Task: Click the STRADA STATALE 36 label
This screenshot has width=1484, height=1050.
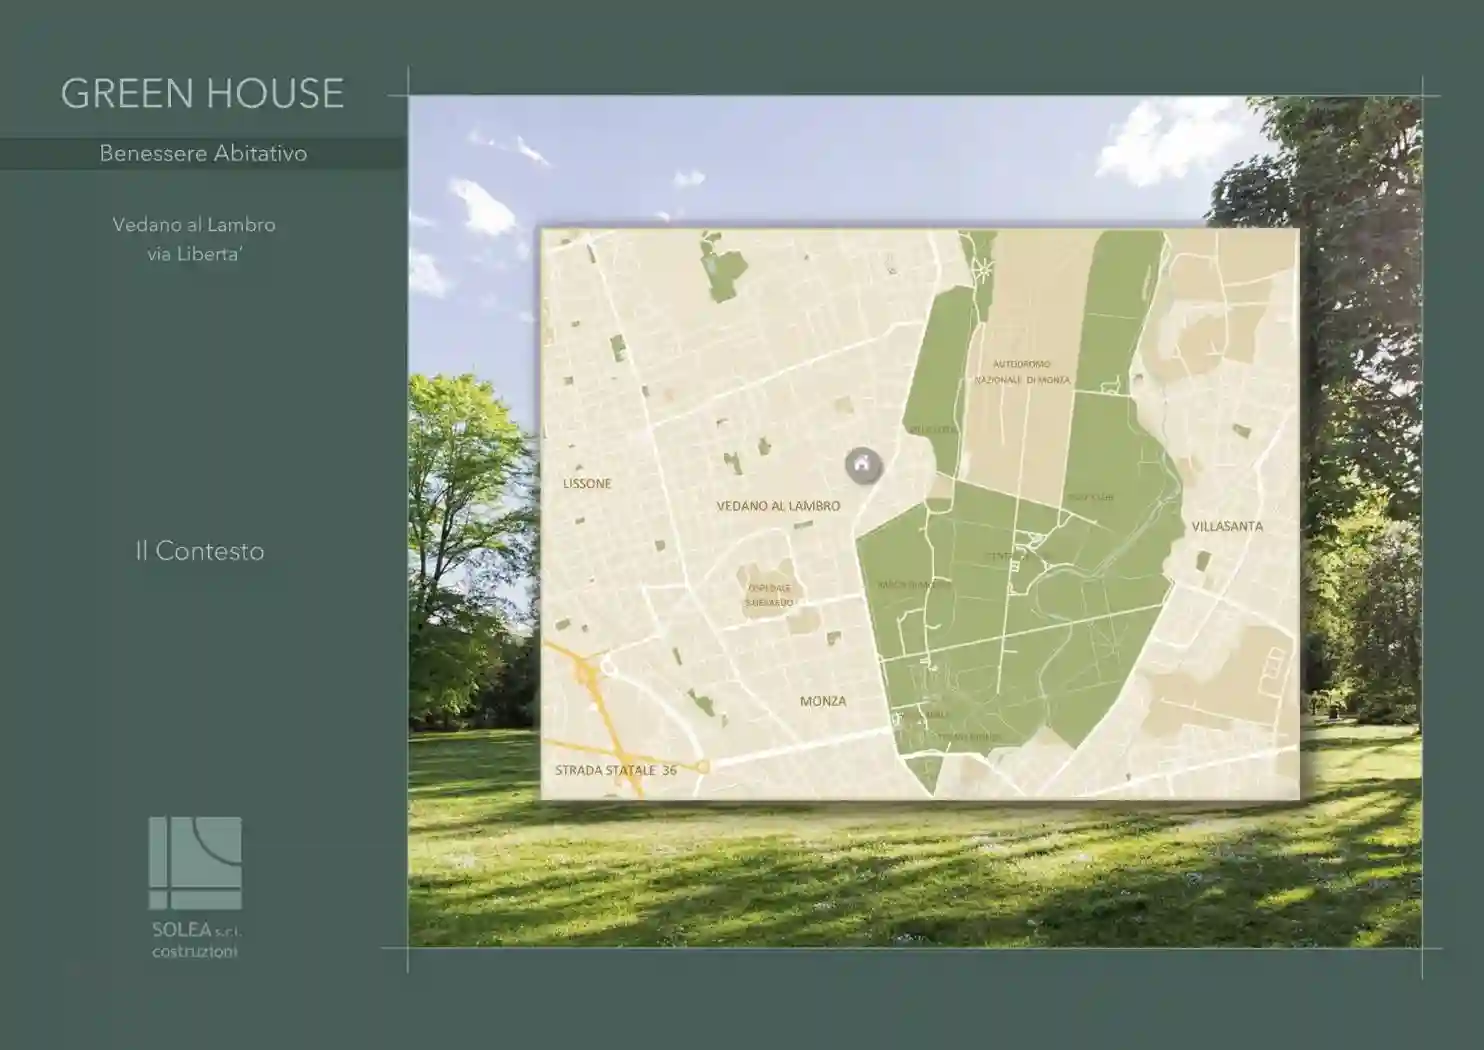Action: [616, 770]
